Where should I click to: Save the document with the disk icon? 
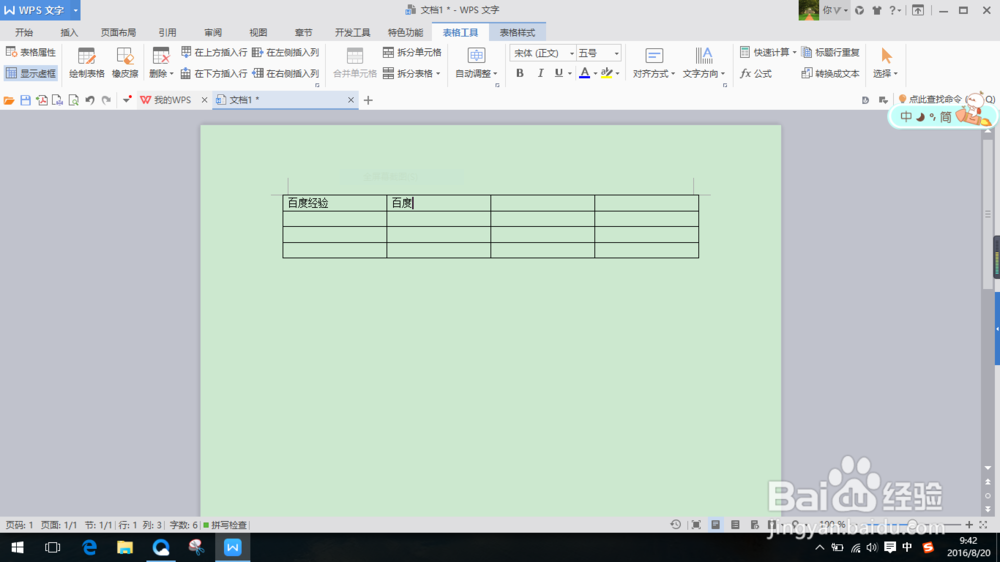(x=26, y=100)
